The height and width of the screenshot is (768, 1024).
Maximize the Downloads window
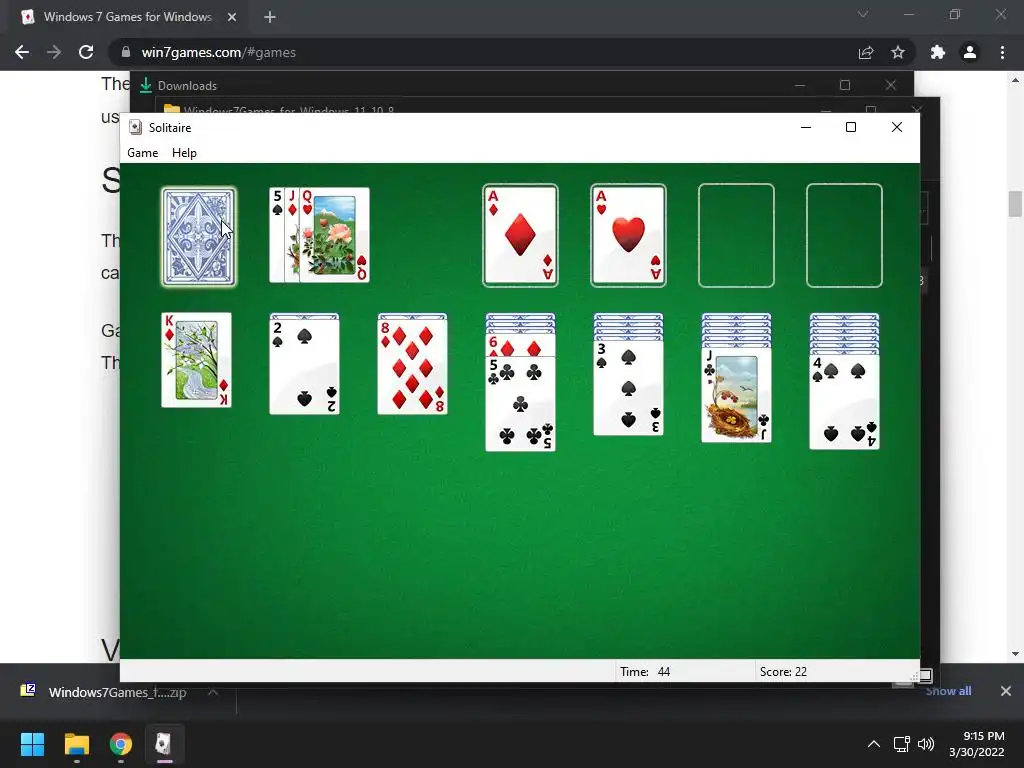[x=845, y=86]
